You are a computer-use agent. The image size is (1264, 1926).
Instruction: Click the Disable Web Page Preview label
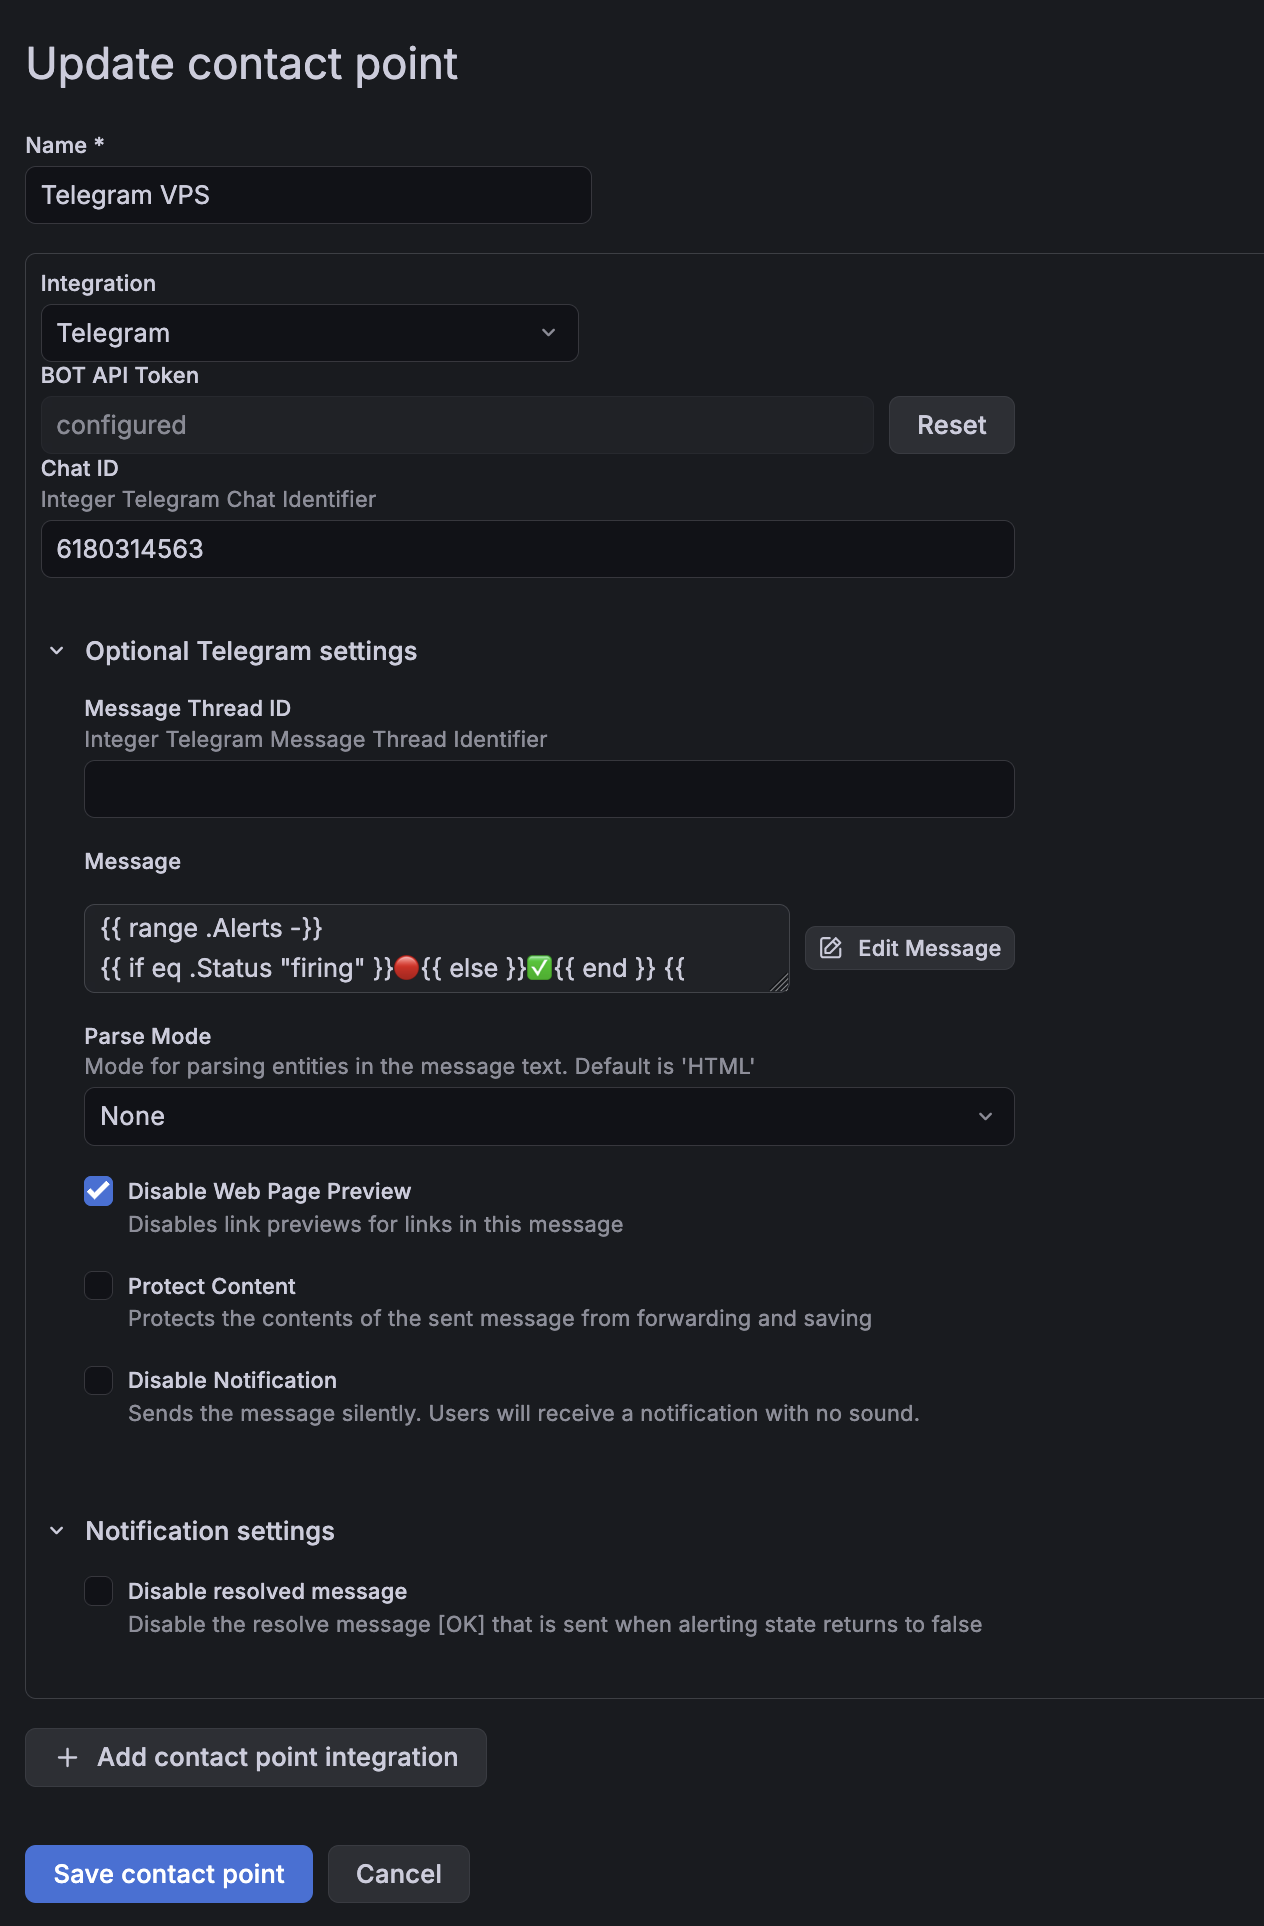point(269,1191)
